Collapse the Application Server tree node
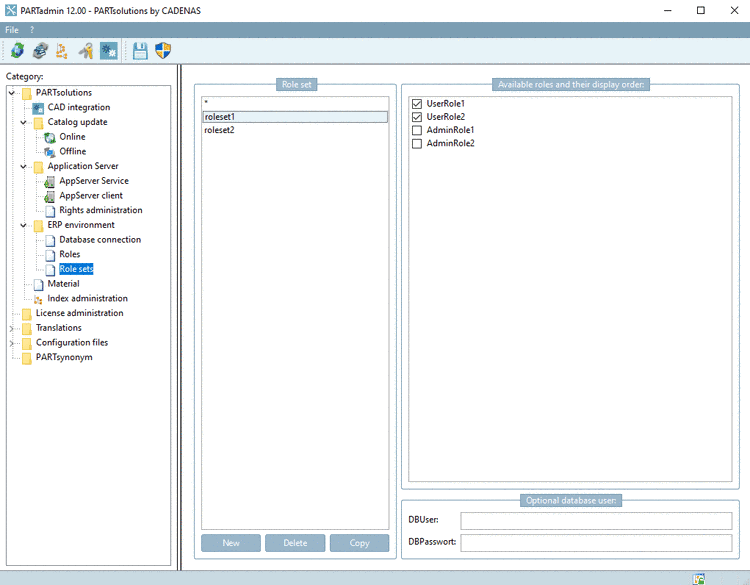This screenshot has width=750, height=585. pos(23,166)
